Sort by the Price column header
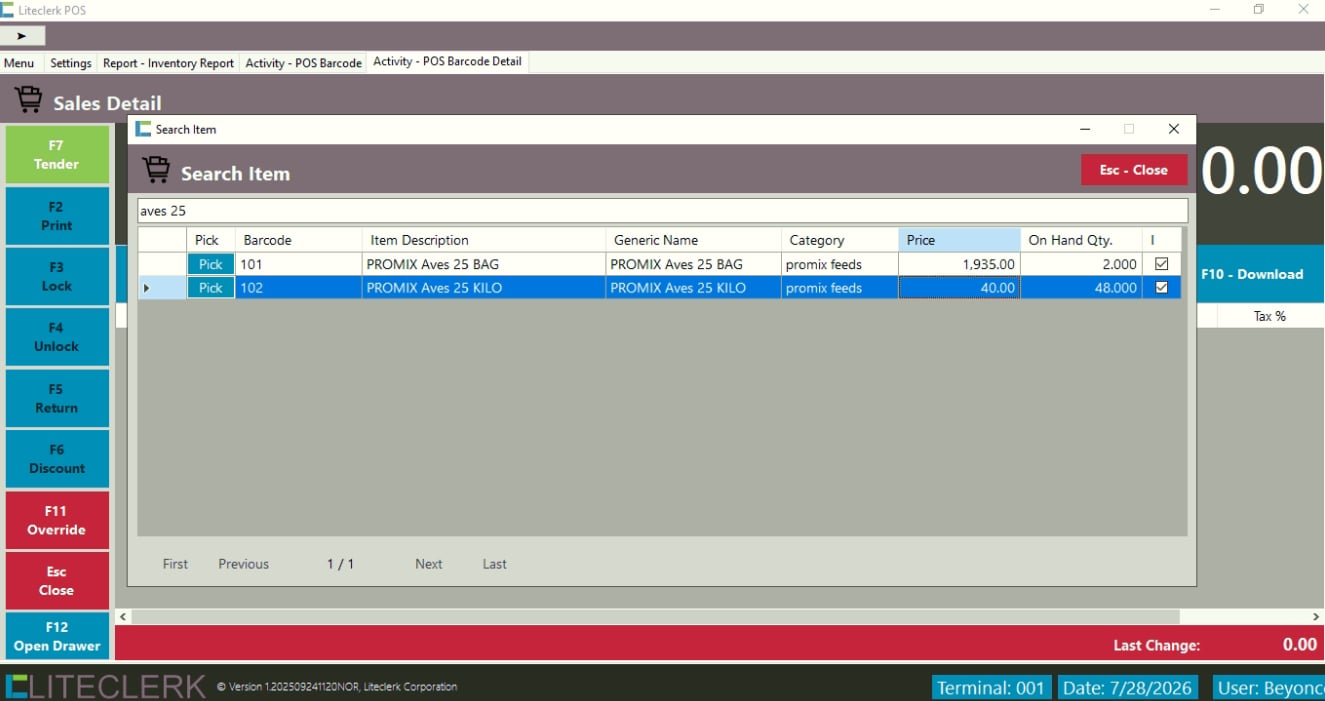The image size is (1325, 701). pos(959,240)
